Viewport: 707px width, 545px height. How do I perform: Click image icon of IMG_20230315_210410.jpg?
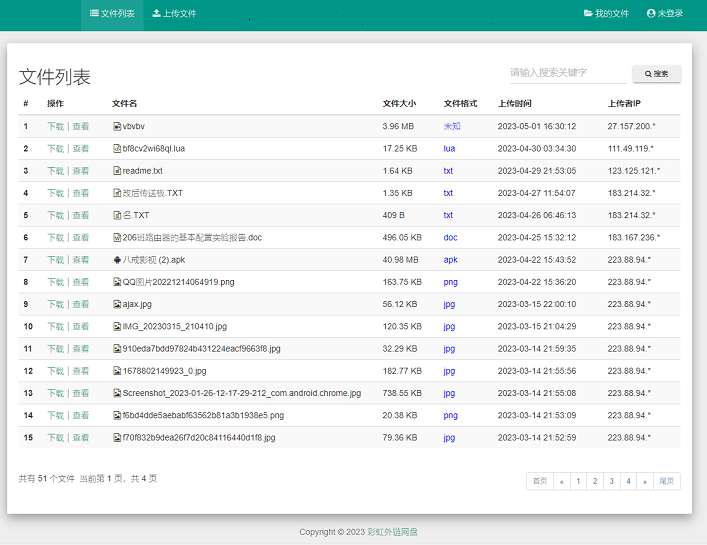coord(117,326)
